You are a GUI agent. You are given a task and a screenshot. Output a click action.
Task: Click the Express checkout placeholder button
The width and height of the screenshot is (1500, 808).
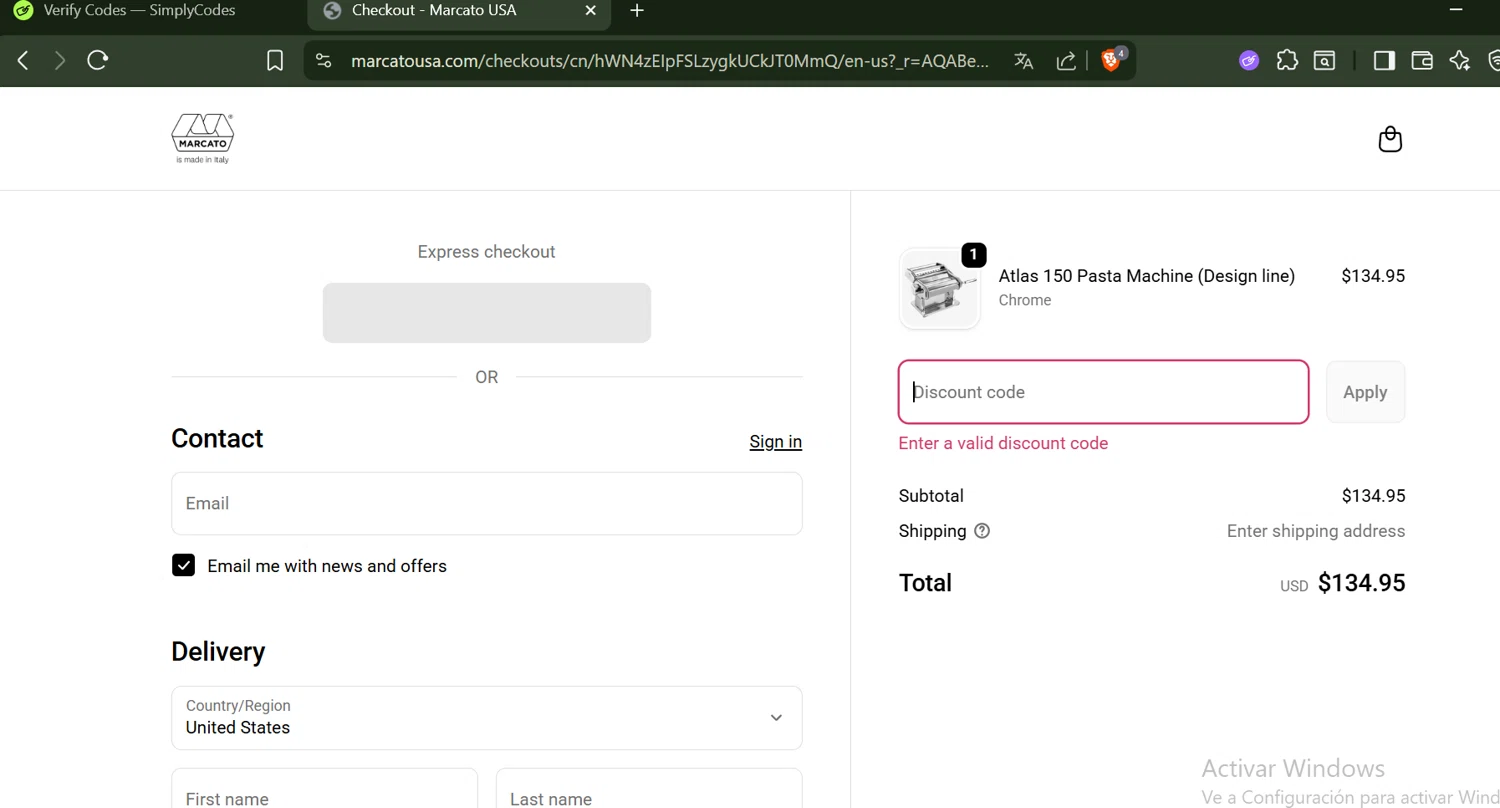487,313
